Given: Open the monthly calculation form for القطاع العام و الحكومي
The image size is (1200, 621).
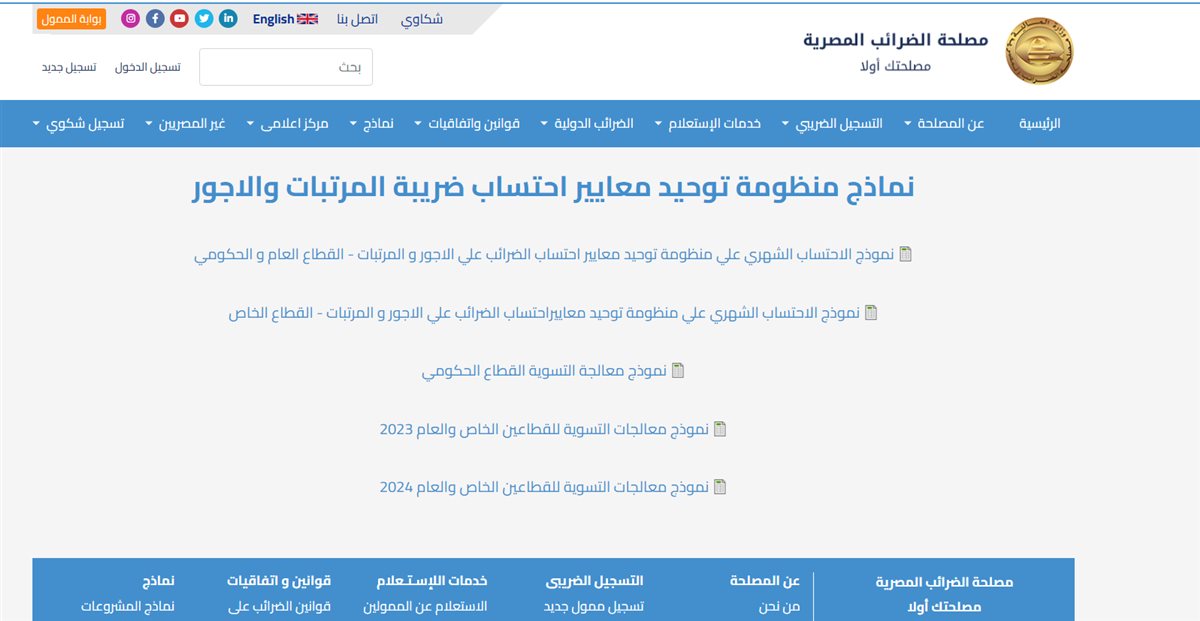Looking at the screenshot, I should click(x=544, y=254).
